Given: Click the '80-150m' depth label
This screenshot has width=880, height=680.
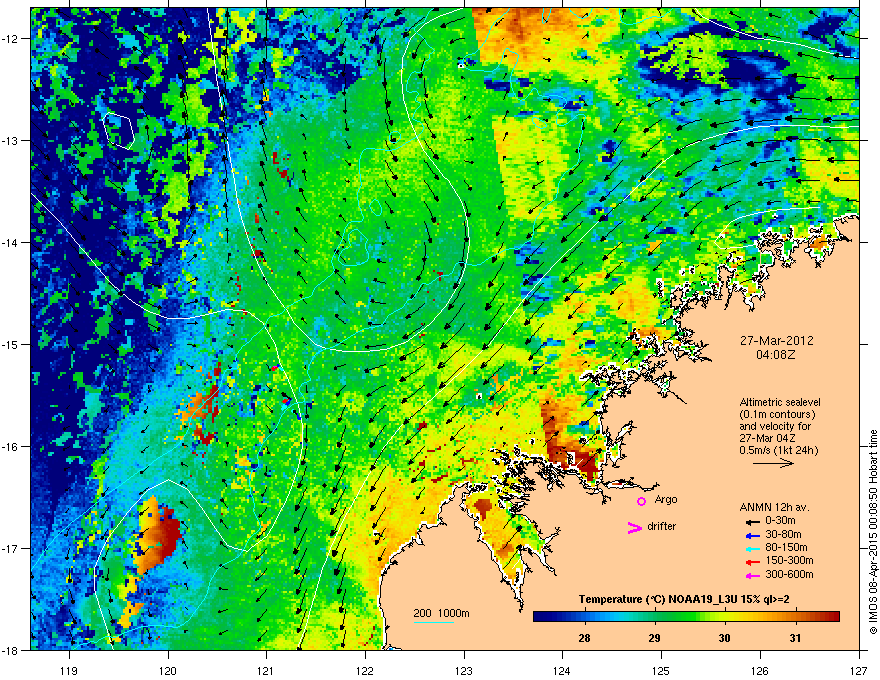Looking at the screenshot, I should point(786,547).
